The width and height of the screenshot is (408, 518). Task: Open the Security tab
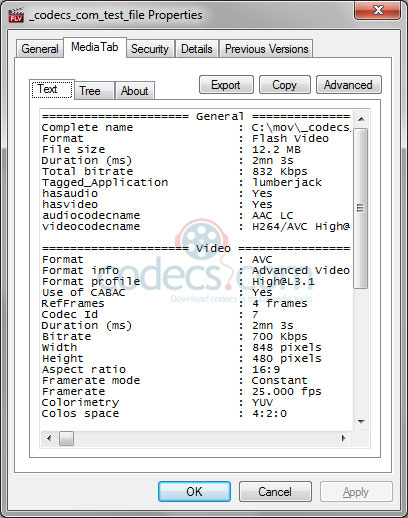150,49
